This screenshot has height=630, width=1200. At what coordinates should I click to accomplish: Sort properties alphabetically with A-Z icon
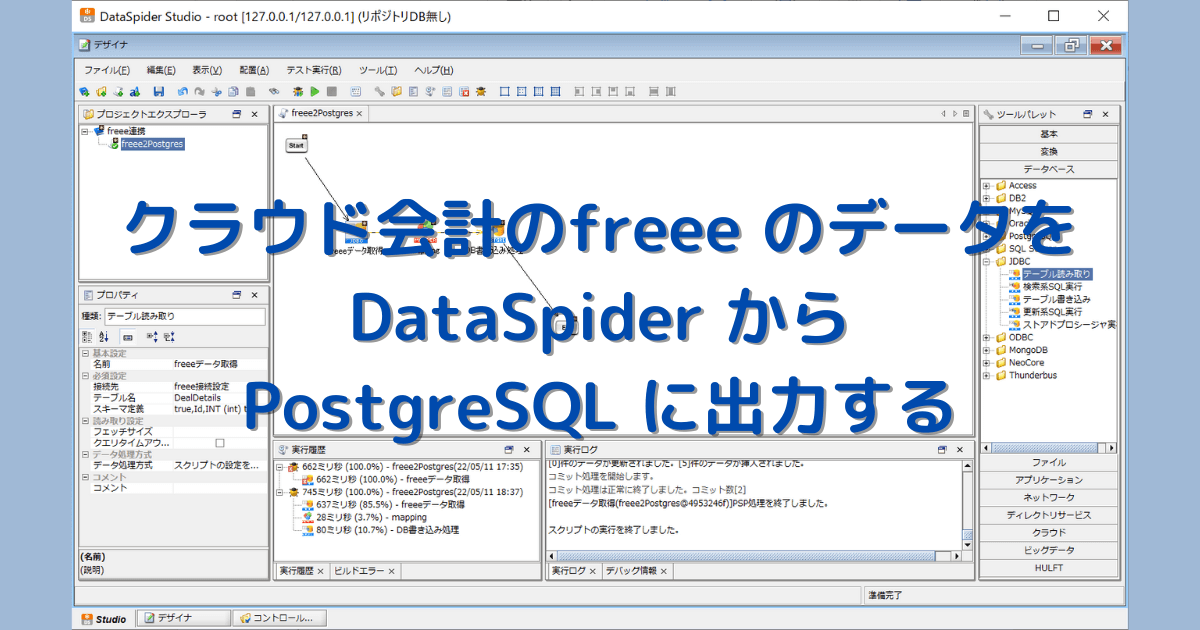pos(103,337)
